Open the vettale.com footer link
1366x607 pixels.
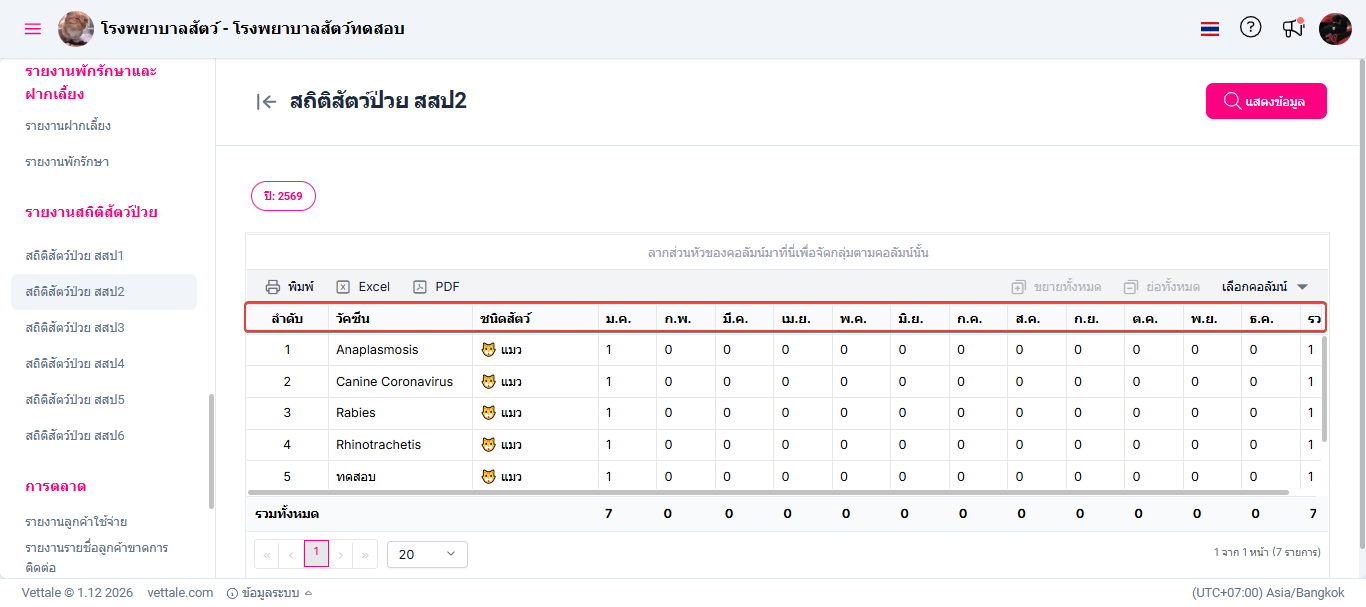point(180,593)
